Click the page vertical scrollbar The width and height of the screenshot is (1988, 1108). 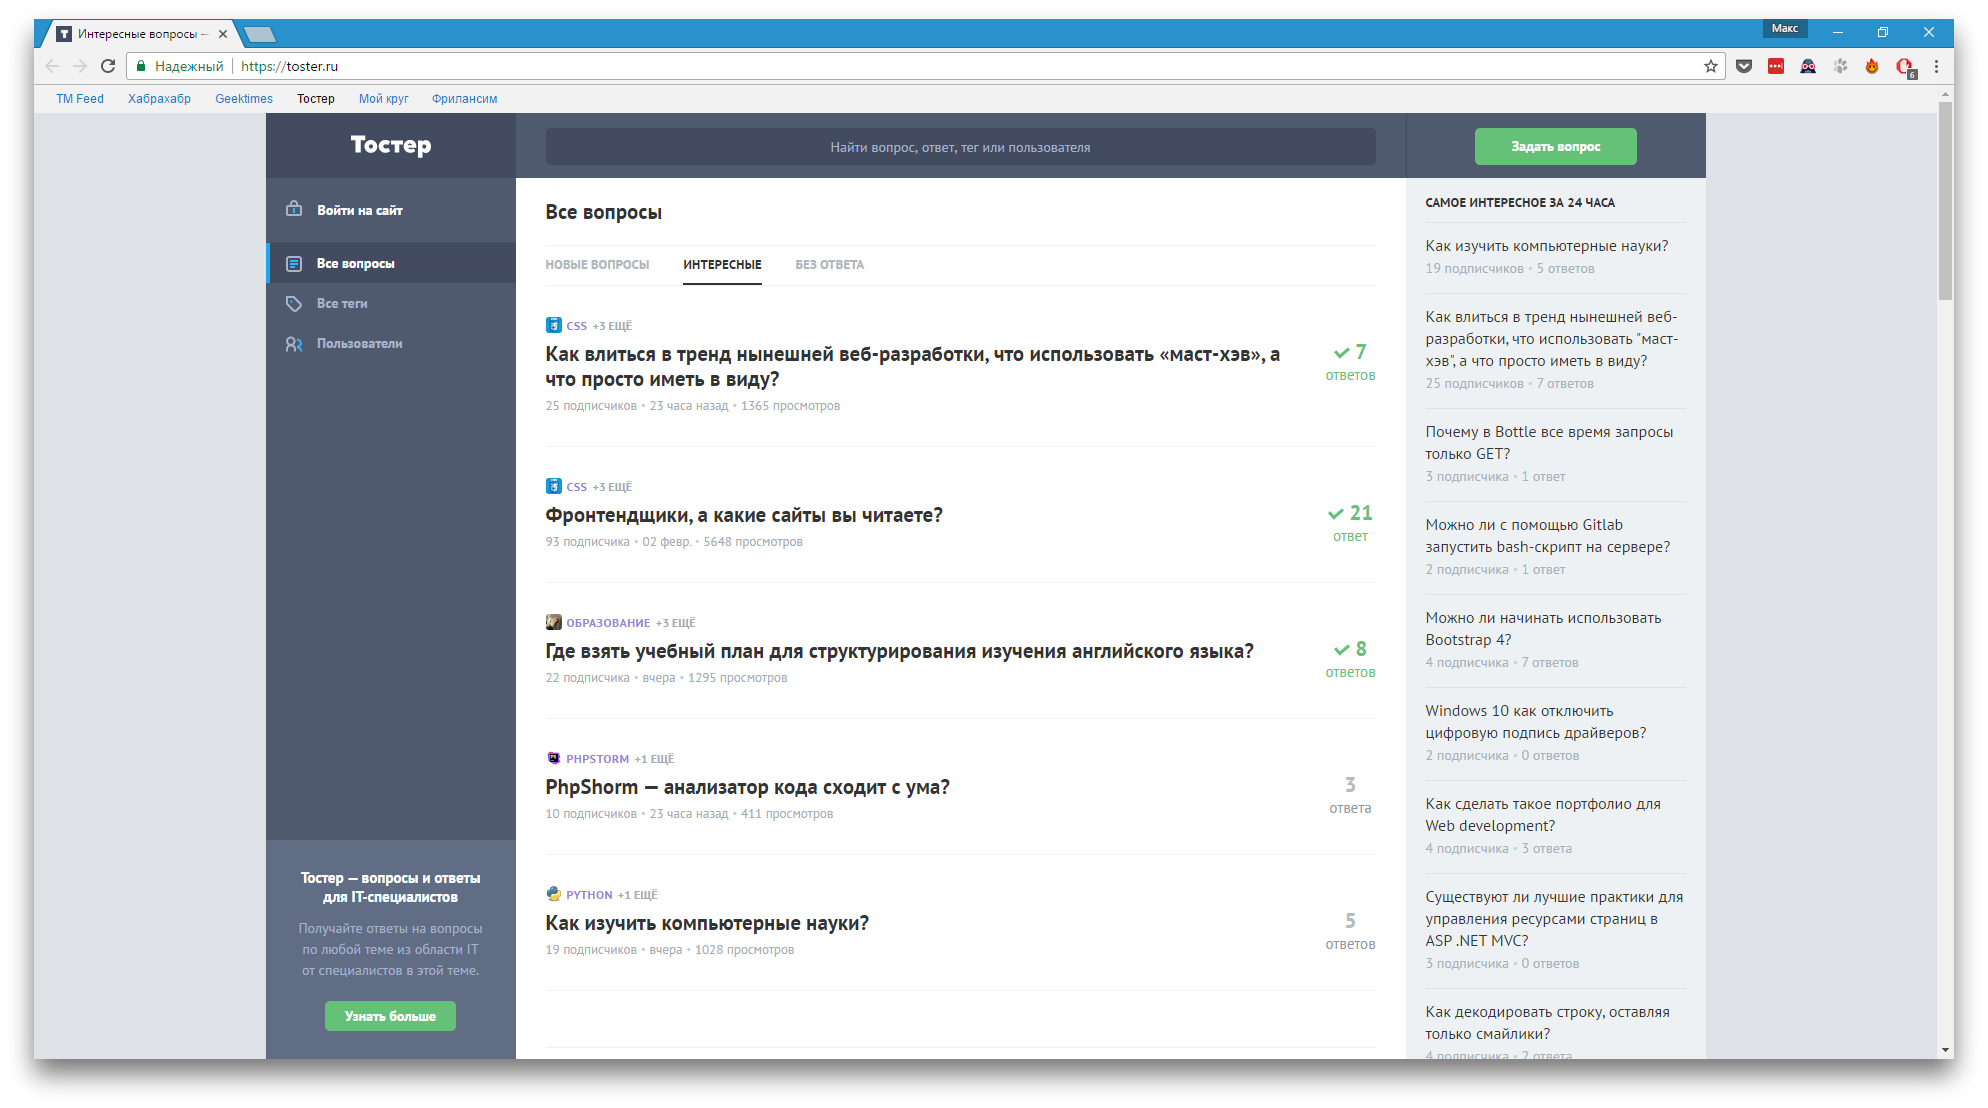1945,200
